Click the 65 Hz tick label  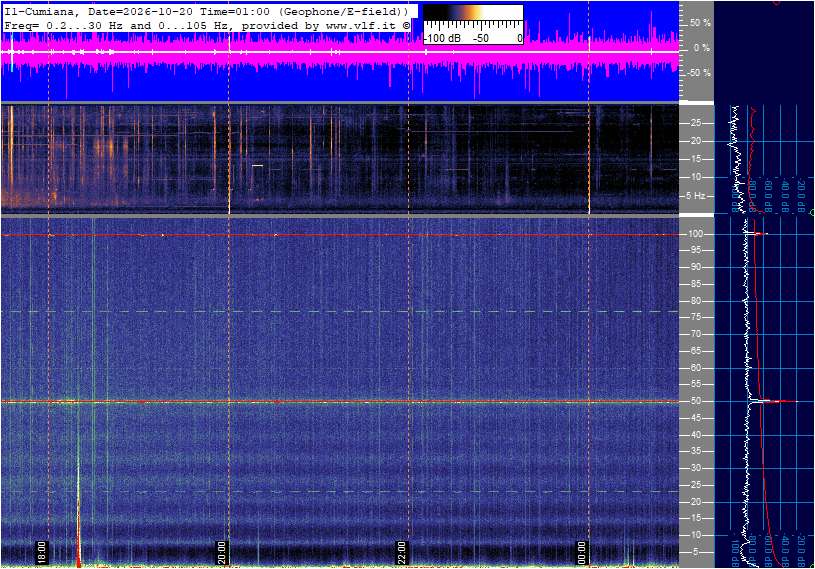[x=695, y=351]
